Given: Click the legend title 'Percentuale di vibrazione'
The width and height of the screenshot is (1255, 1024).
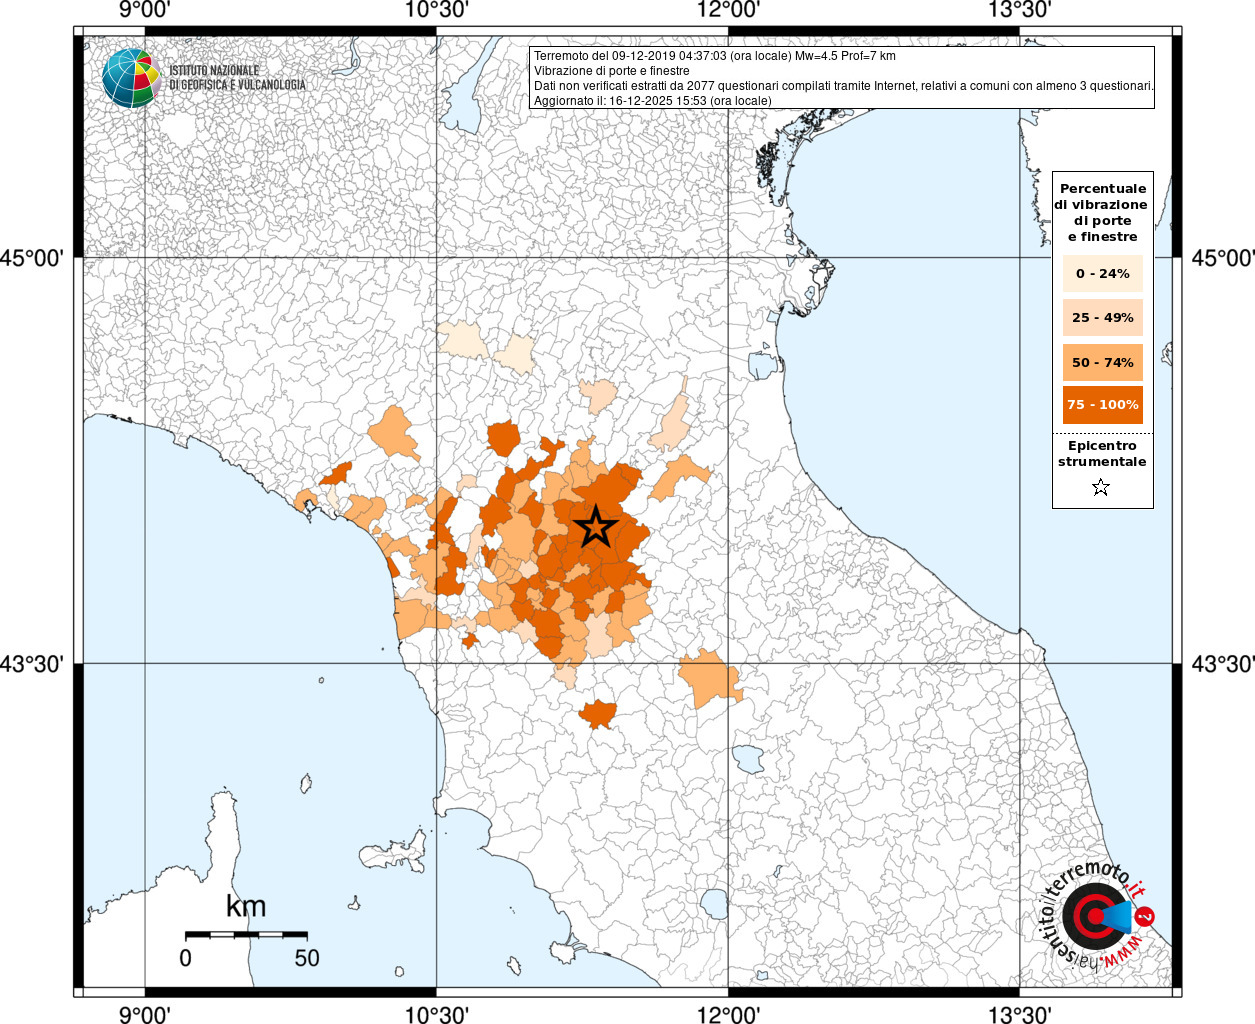Looking at the screenshot, I should (x=1102, y=212).
